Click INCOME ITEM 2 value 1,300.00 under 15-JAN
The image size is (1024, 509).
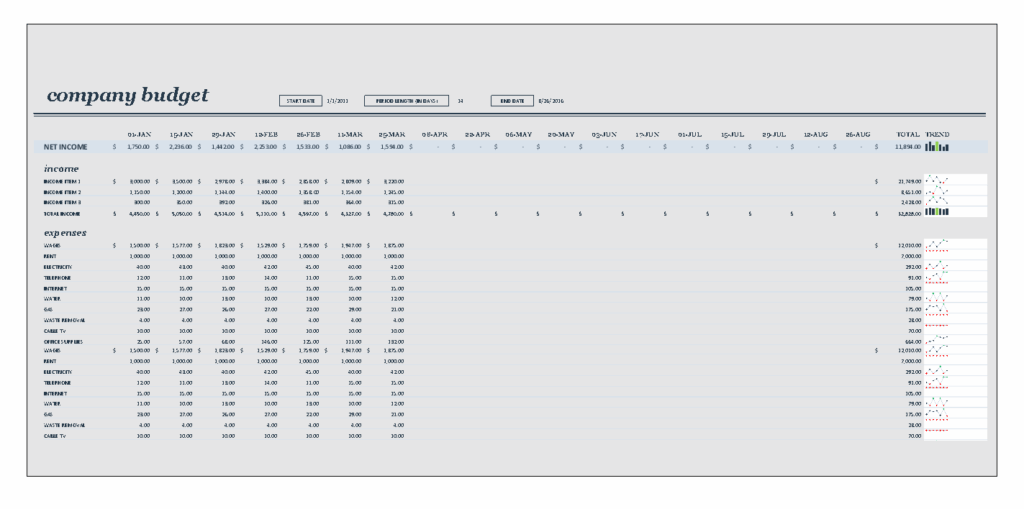(x=182, y=192)
